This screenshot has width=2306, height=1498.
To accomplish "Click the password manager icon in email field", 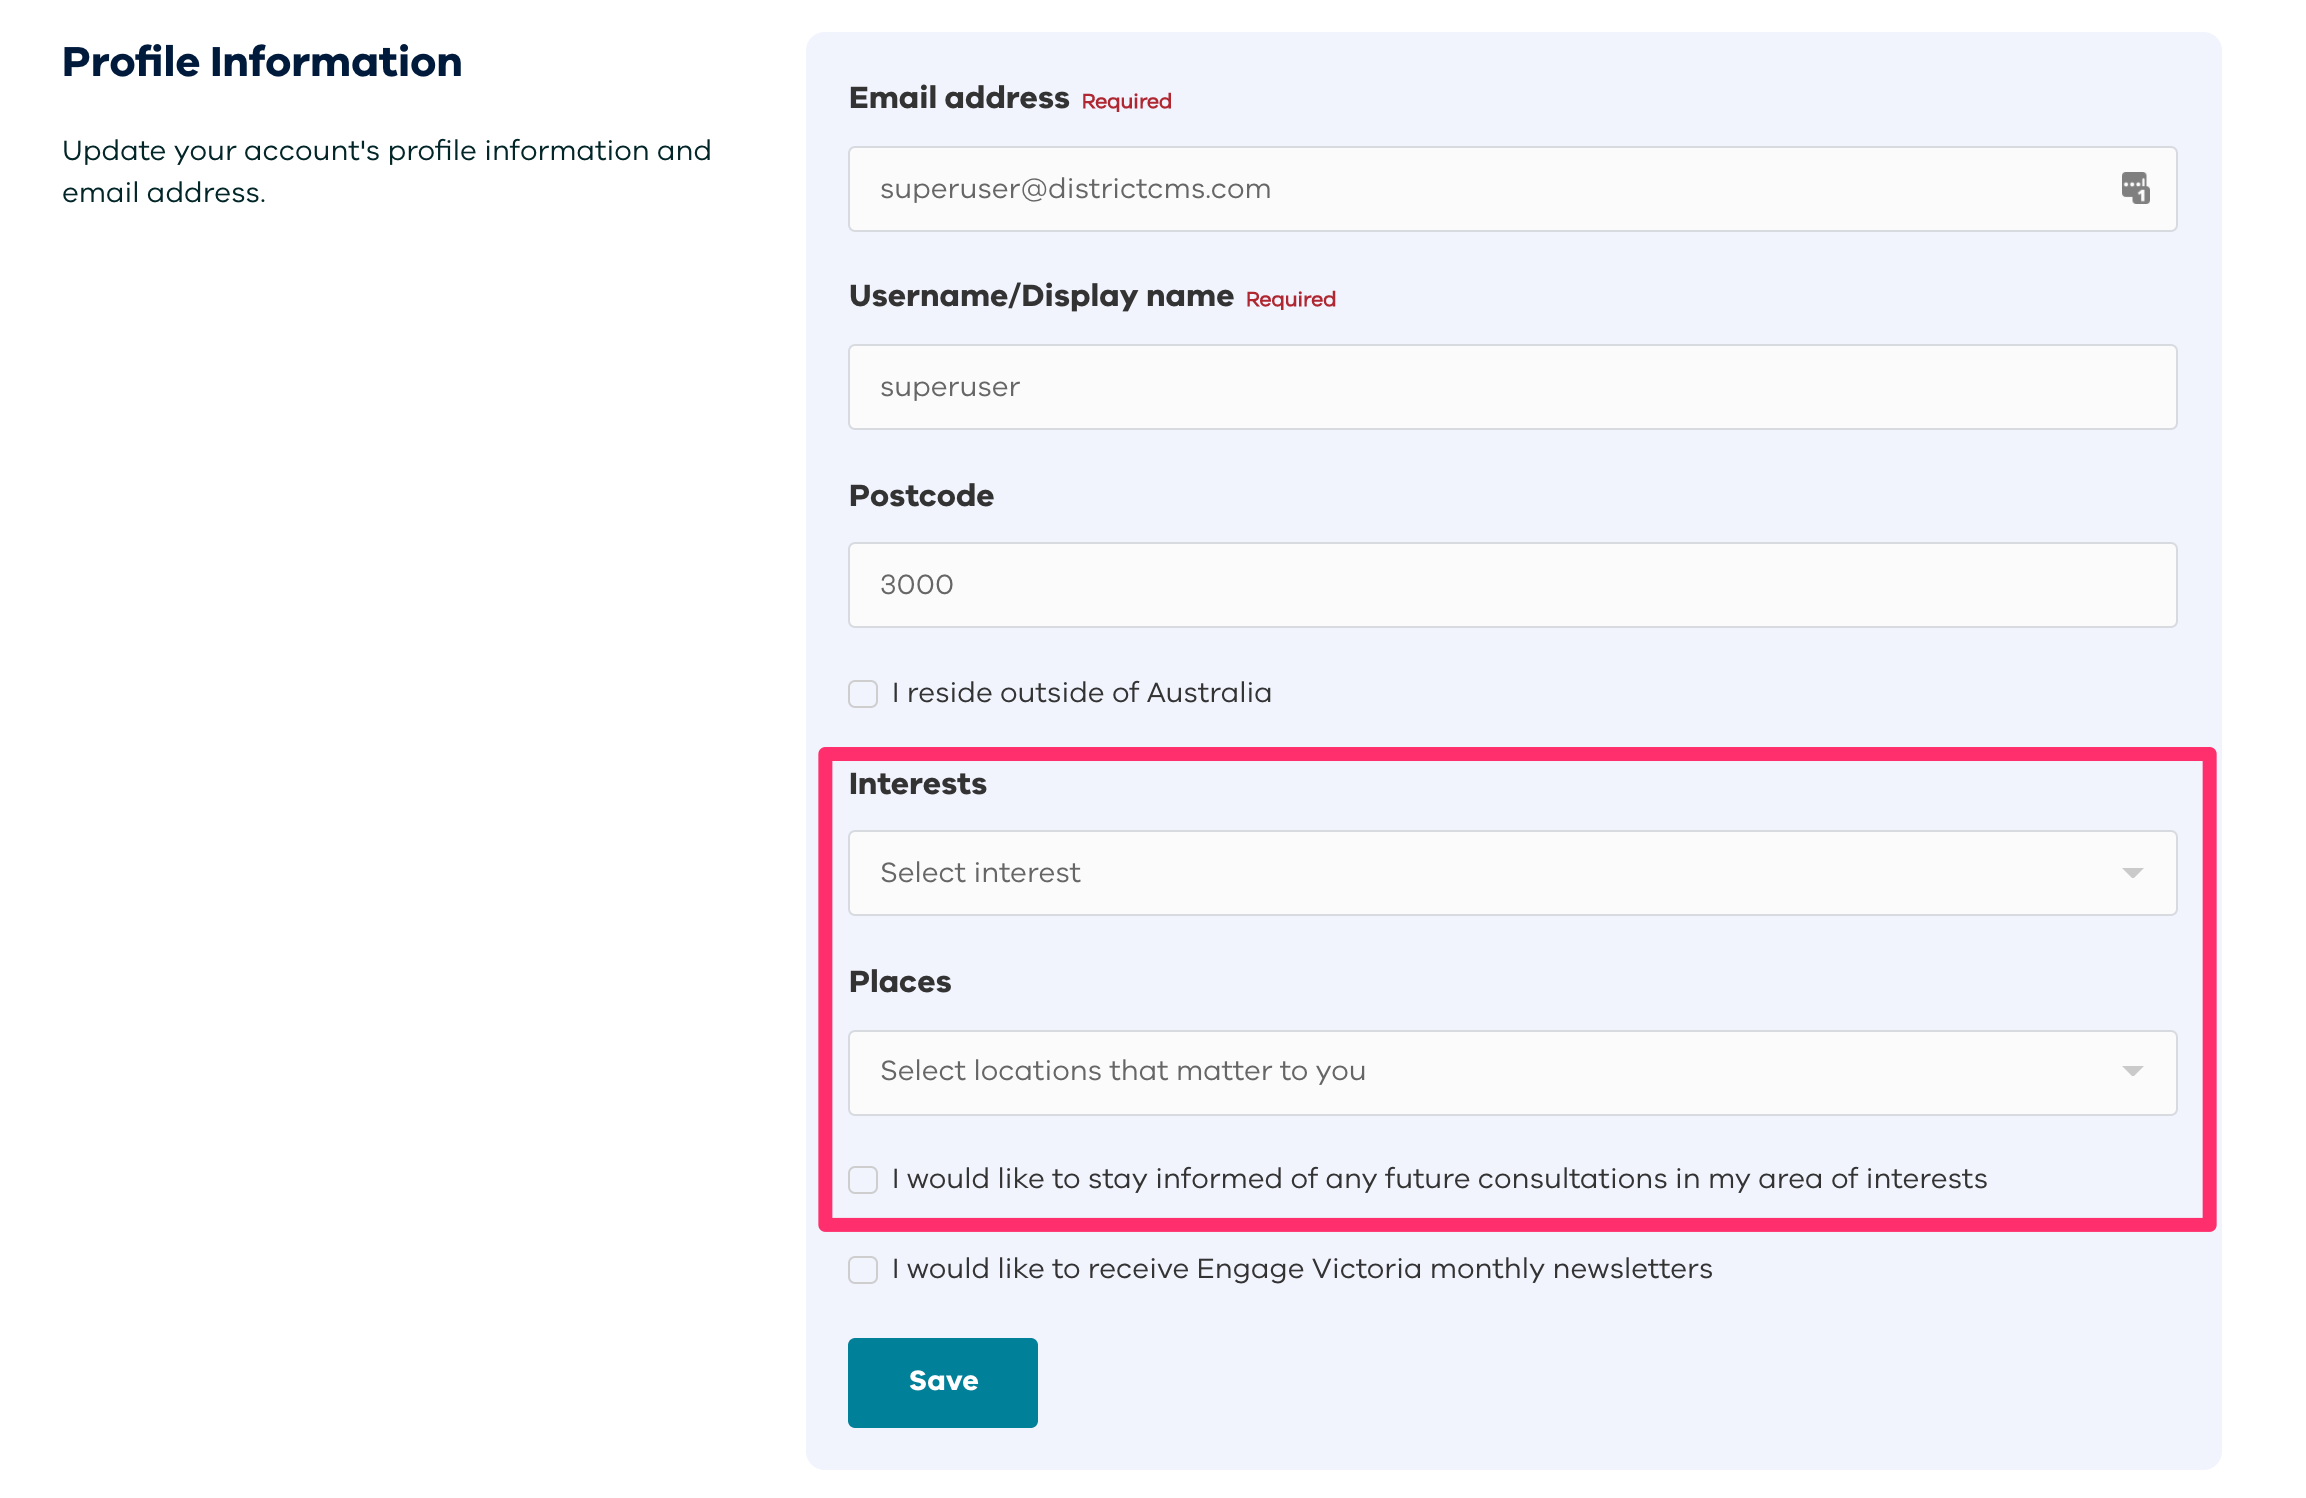I will point(2135,188).
